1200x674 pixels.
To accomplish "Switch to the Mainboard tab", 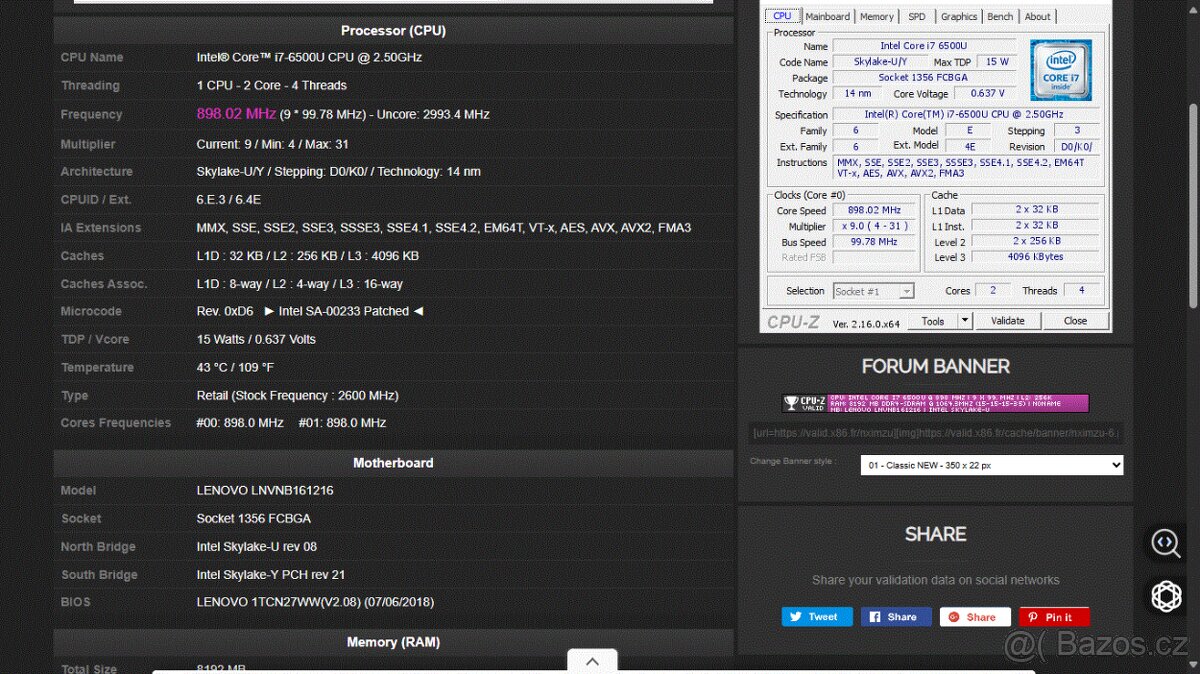I will (x=828, y=16).
